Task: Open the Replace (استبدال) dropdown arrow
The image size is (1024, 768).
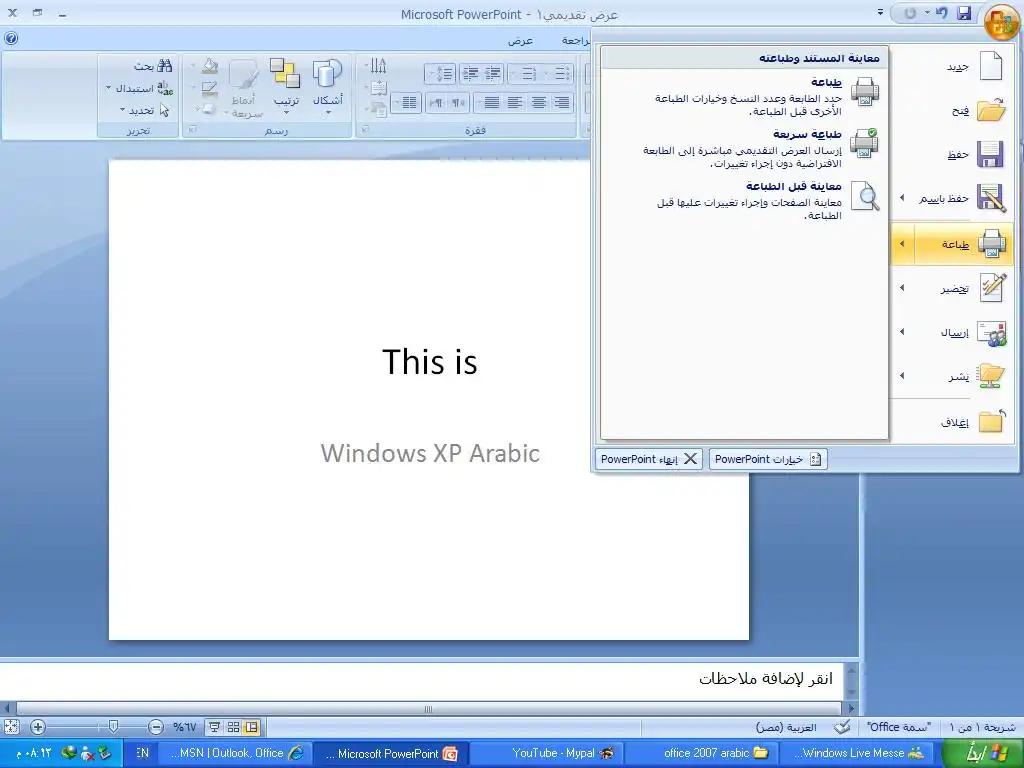Action: [x=108, y=88]
